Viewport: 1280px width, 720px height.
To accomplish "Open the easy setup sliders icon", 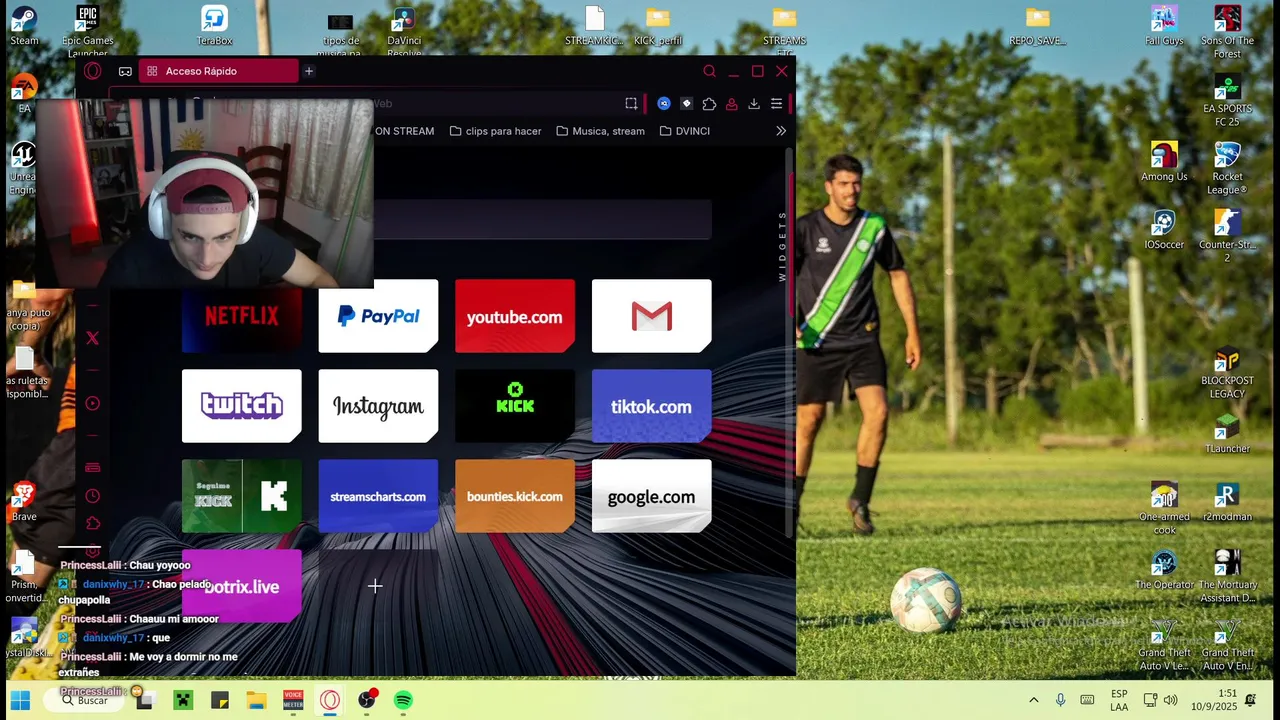I will coord(776,103).
